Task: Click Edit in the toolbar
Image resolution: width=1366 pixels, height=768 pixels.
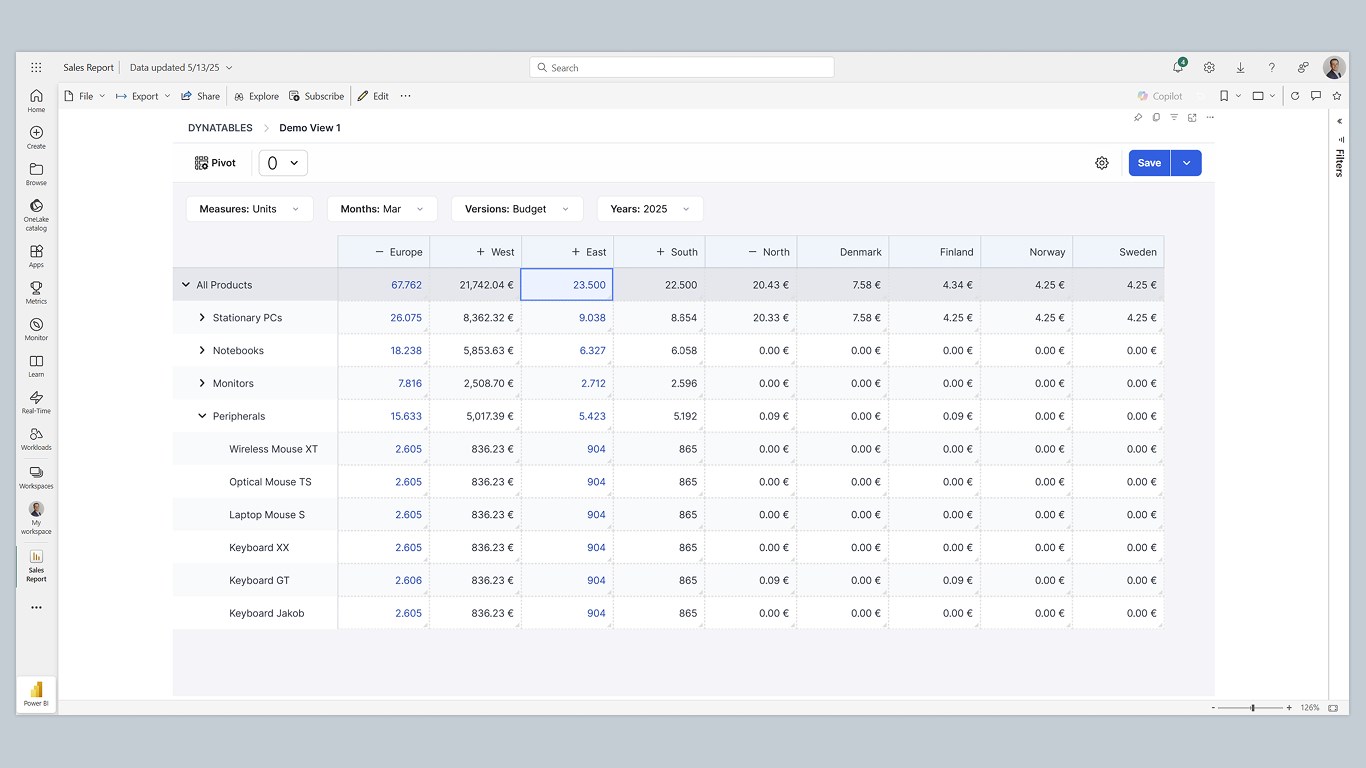Action: click(373, 96)
